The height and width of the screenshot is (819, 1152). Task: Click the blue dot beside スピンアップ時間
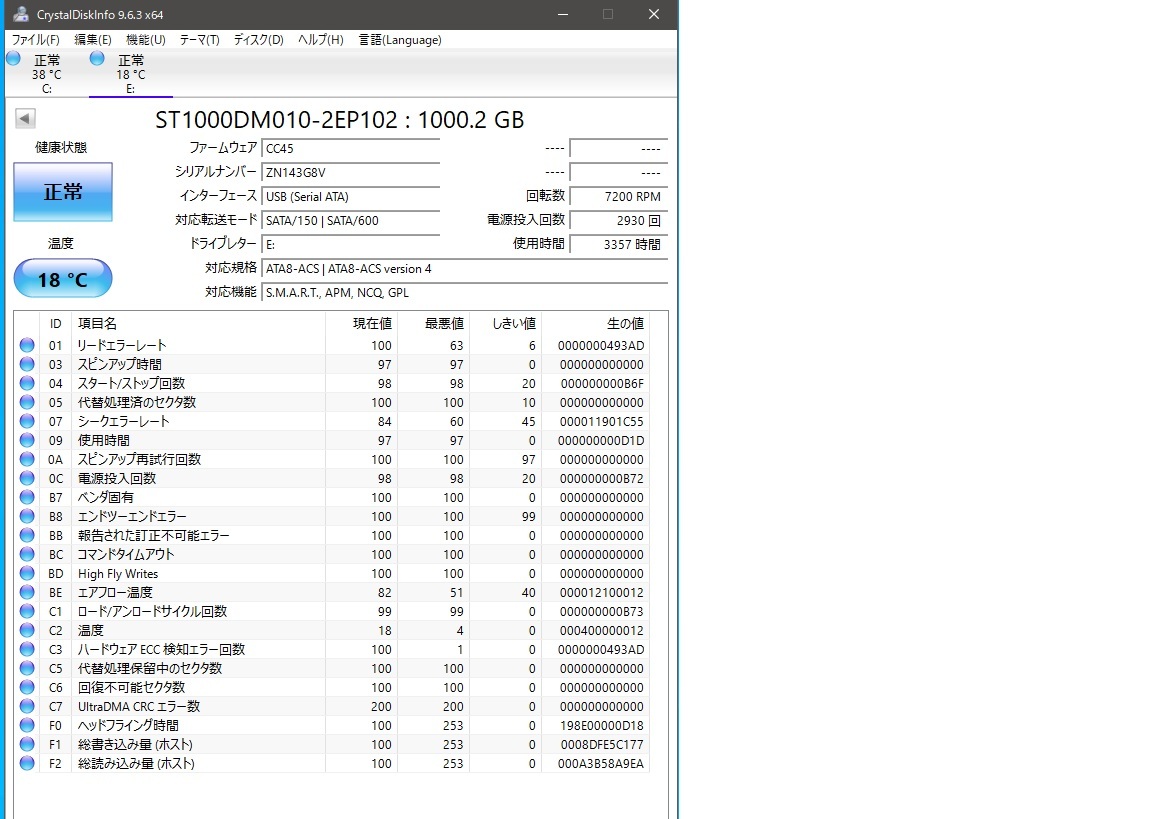[25, 364]
